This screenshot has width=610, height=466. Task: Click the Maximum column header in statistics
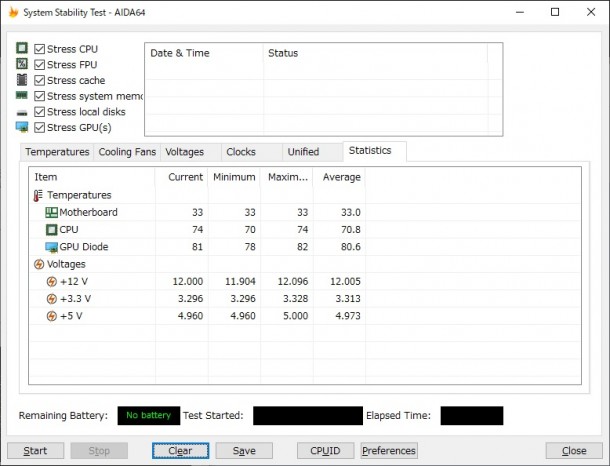287,177
